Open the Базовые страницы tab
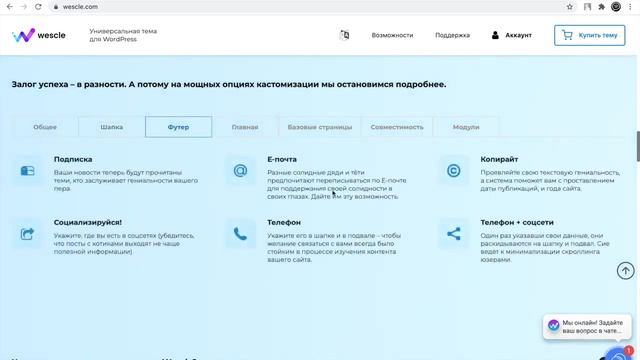 coord(320,127)
